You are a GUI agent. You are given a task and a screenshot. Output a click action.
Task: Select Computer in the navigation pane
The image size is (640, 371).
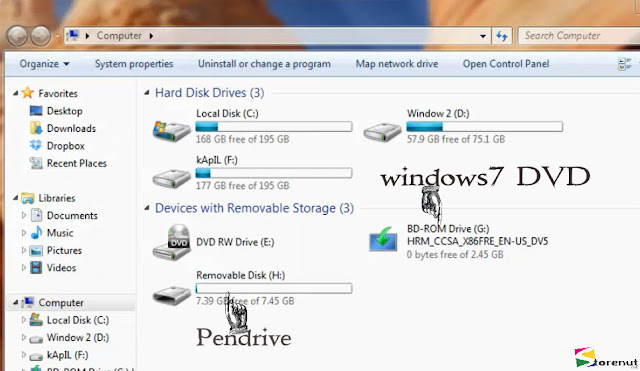(x=61, y=302)
